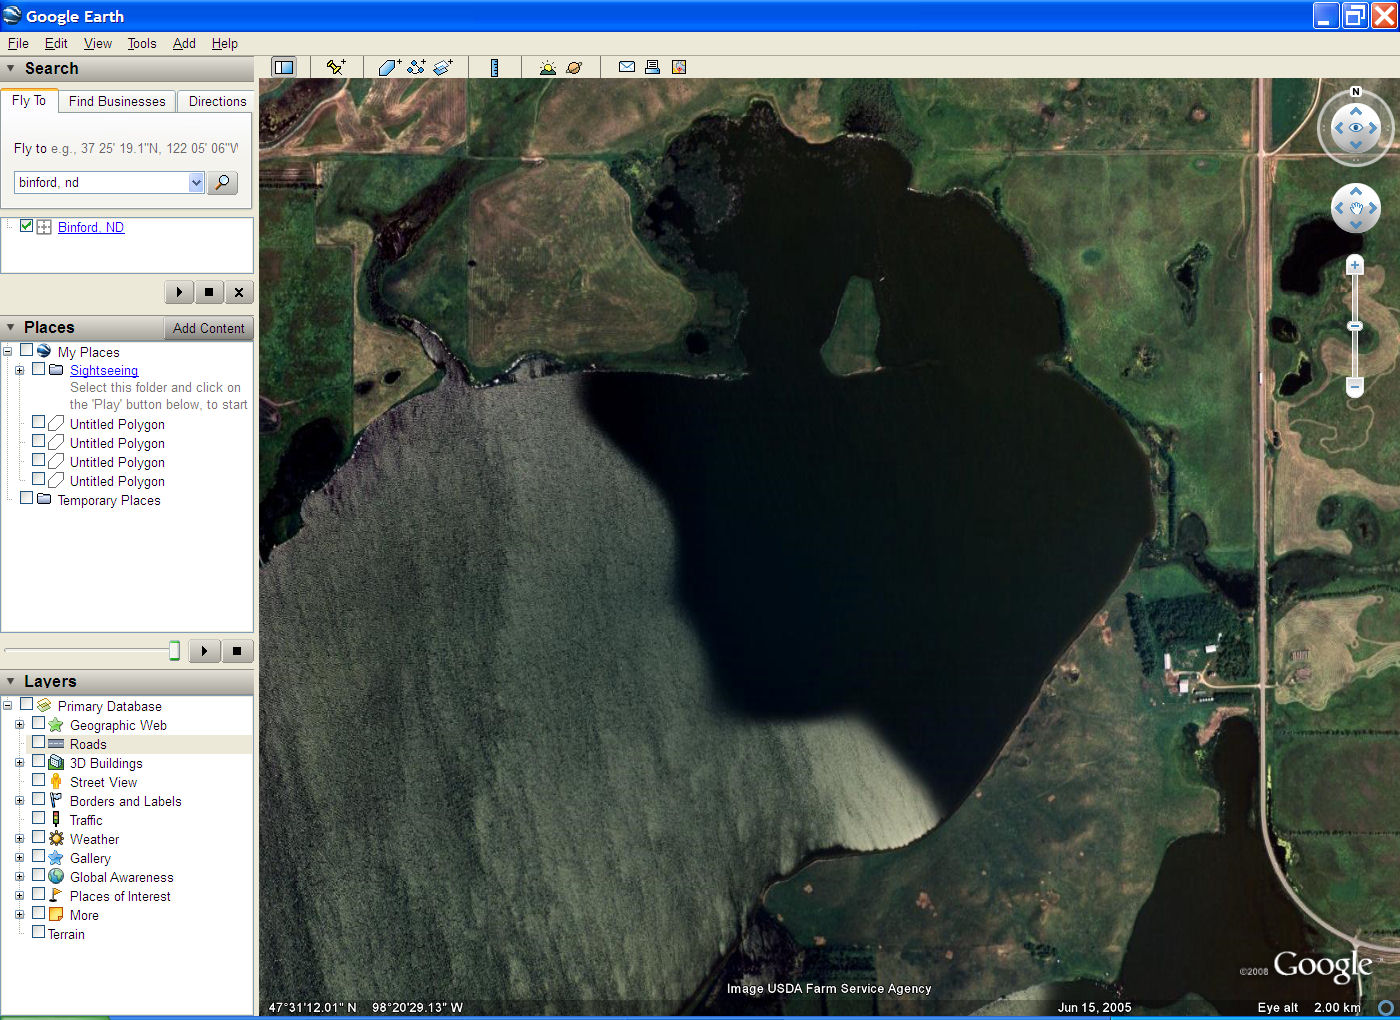Play the search results tour
Viewport: 1400px width, 1020px height.
click(x=179, y=292)
